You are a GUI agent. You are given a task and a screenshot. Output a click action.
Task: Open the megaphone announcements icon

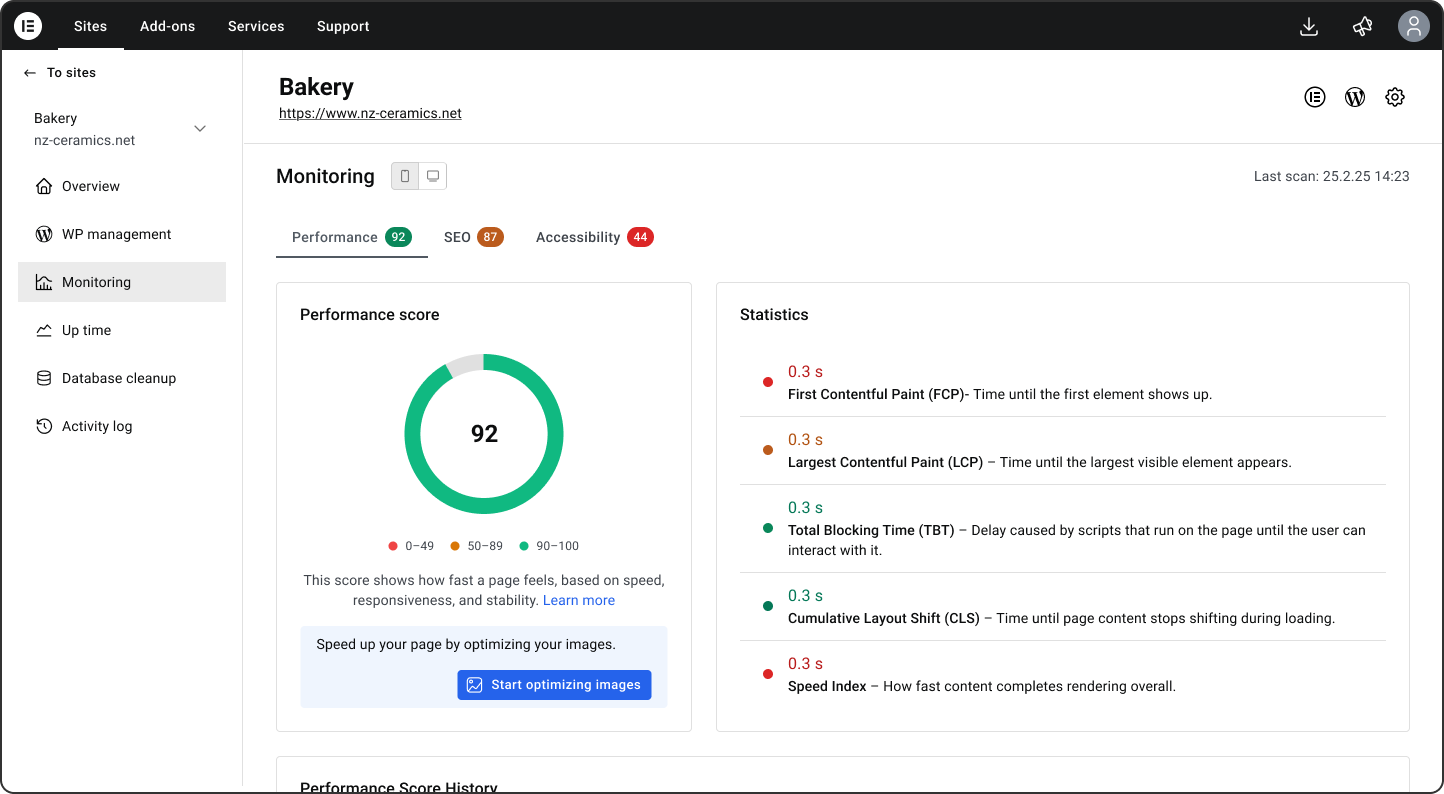(1362, 27)
